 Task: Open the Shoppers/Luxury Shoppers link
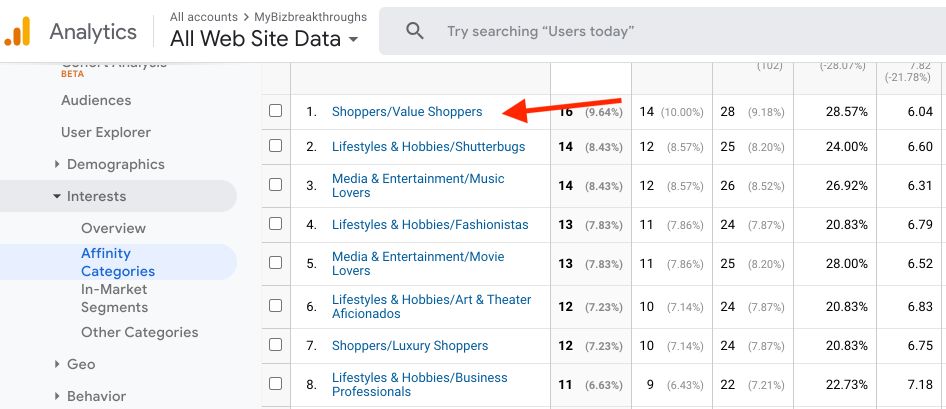(x=410, y=346)
